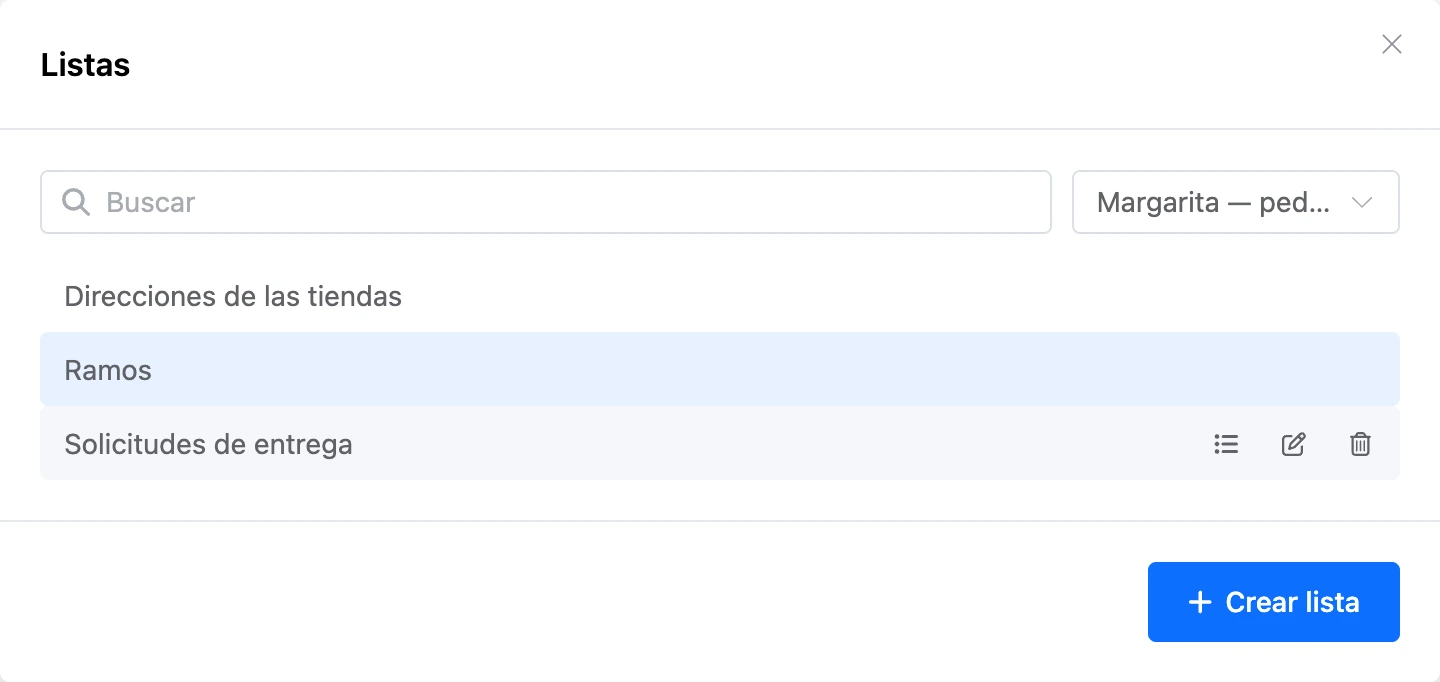Select the Direcciones de las tiendas list
Image resolution: width=1440 pixels, height=682 pixels.
pos(720,296)
